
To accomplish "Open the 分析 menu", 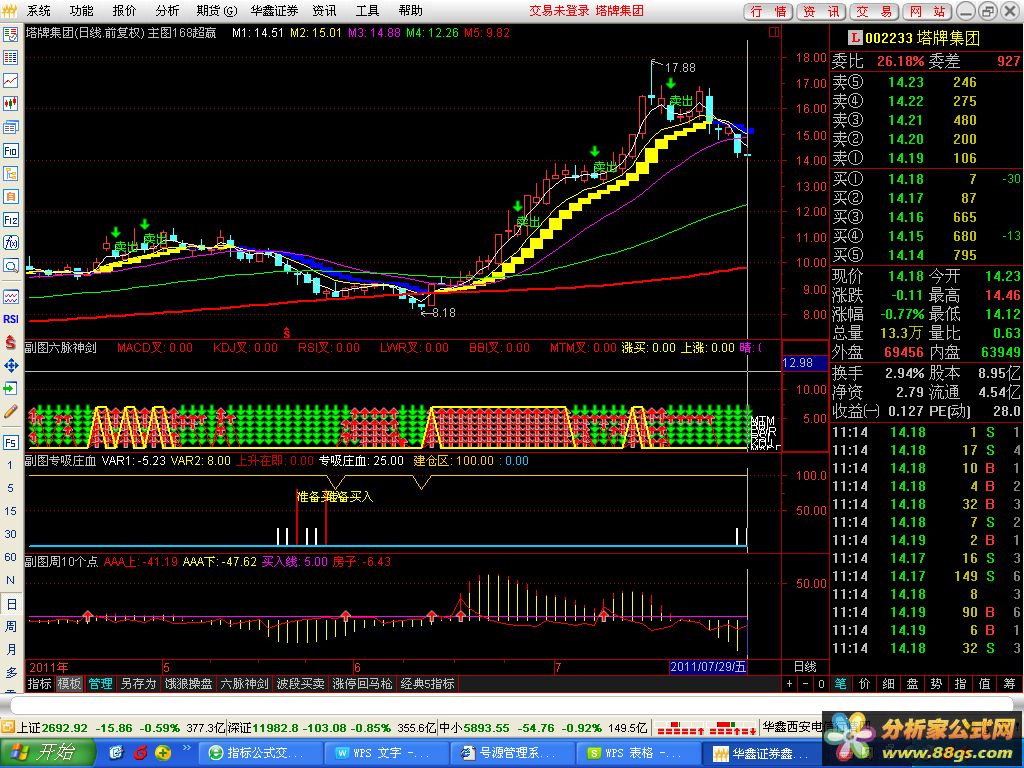I will [167, 10].
